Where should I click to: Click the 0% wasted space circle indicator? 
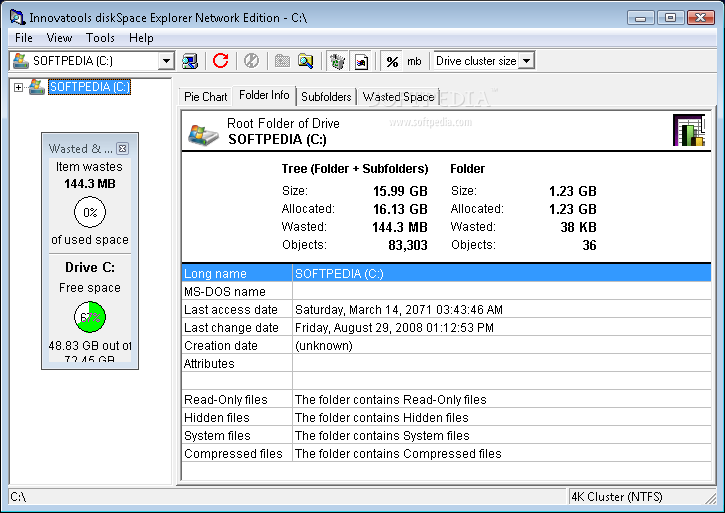(x=90, y=212)
